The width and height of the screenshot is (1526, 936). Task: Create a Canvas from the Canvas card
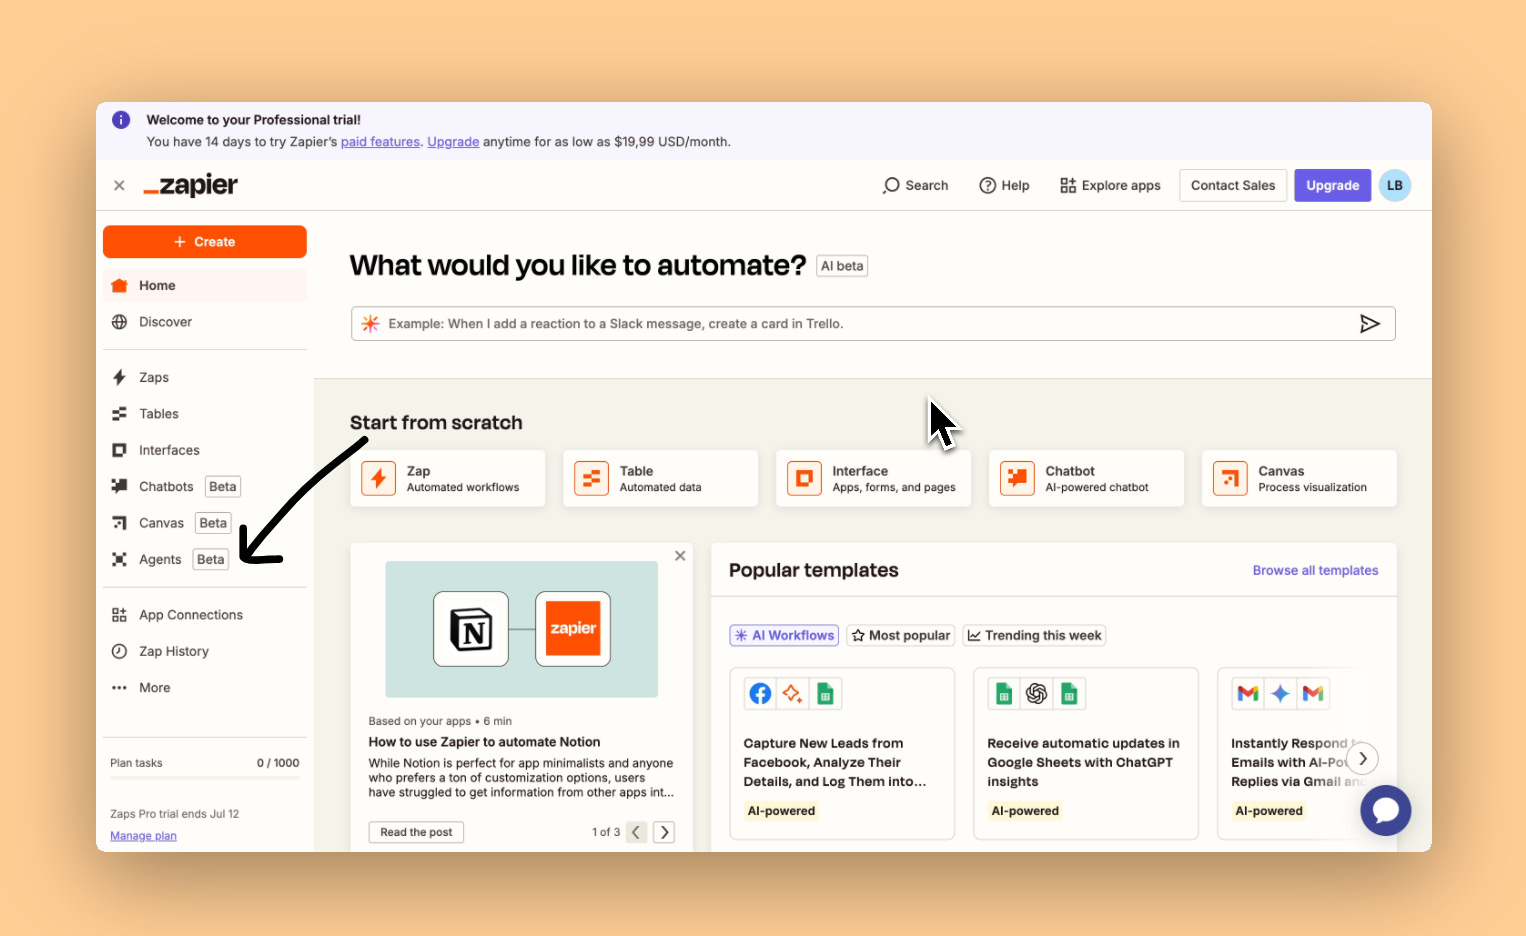(x=1300, y=478)
